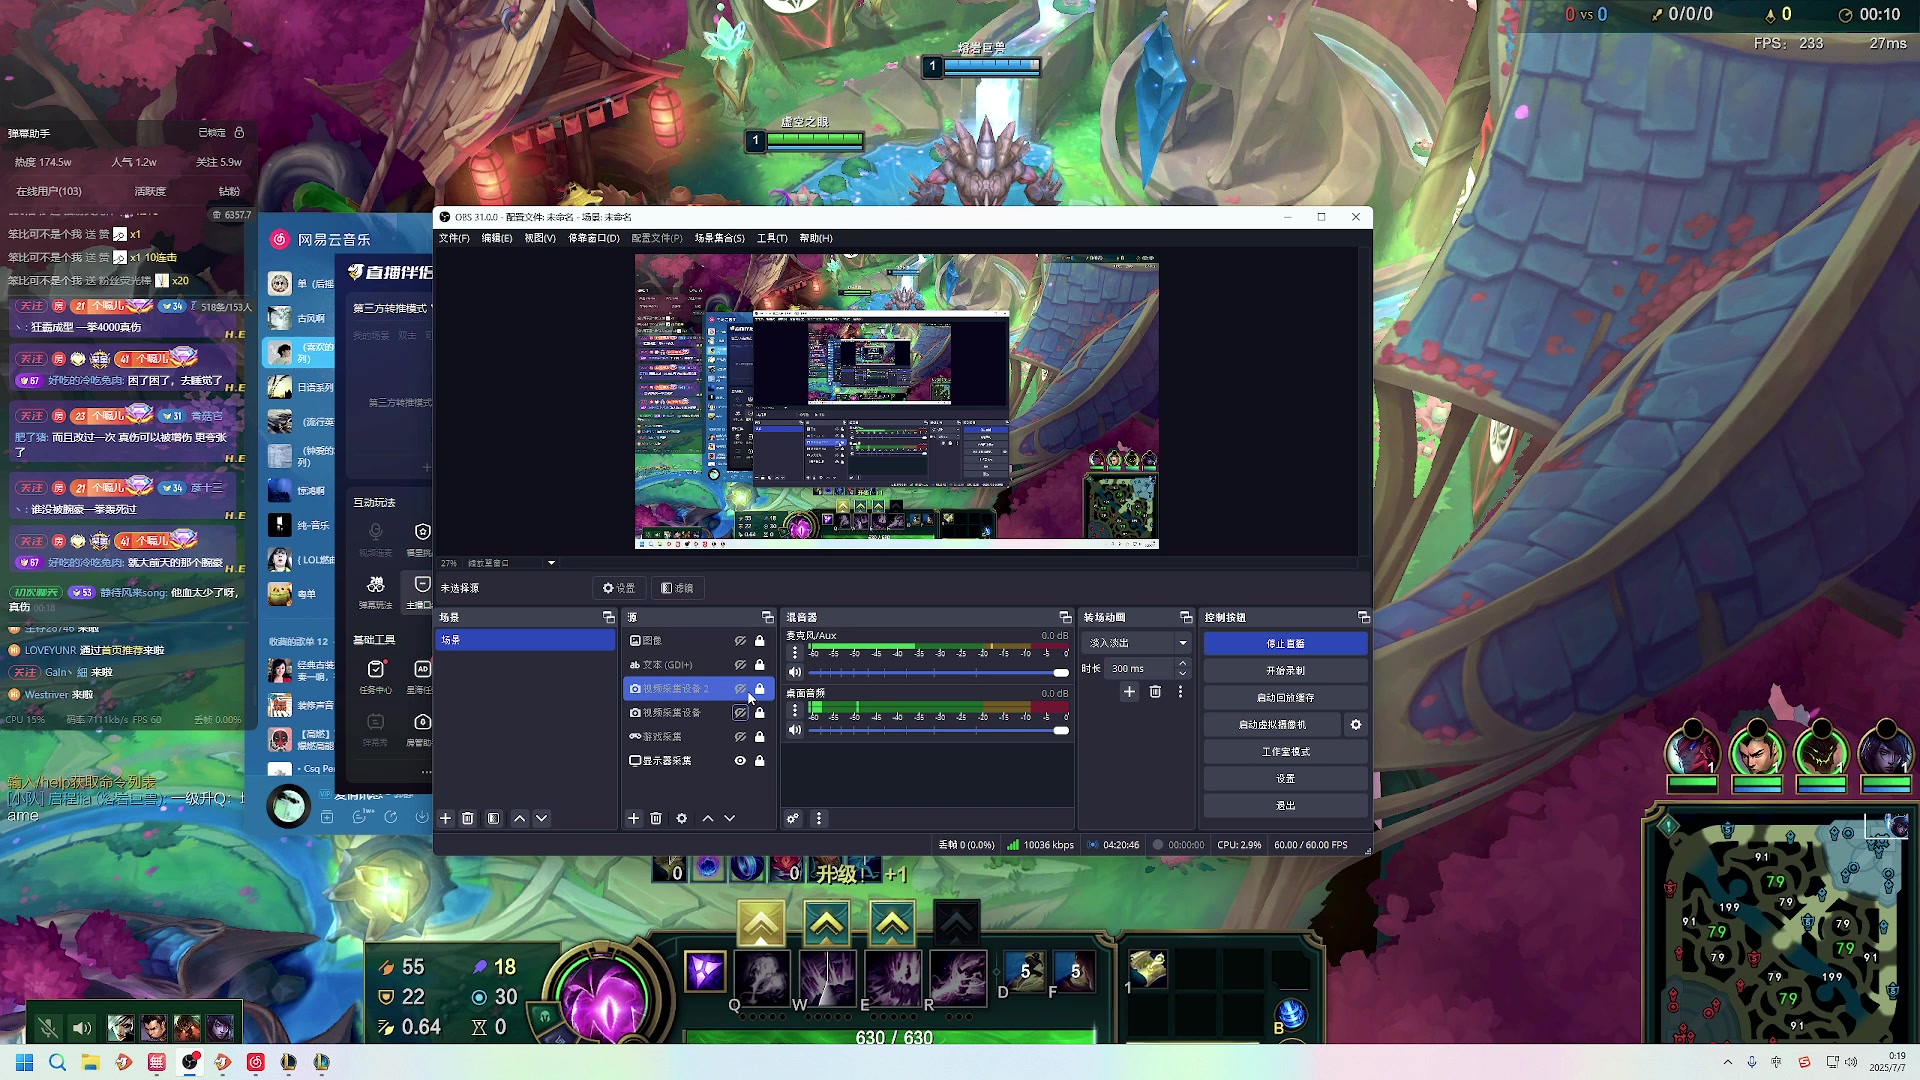Unlock the 图像 source

coord(760,641)
